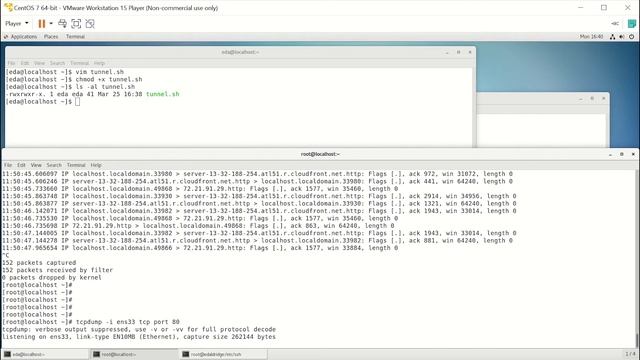Open Search menu in eda@localhost terminal

click(58, 63)
